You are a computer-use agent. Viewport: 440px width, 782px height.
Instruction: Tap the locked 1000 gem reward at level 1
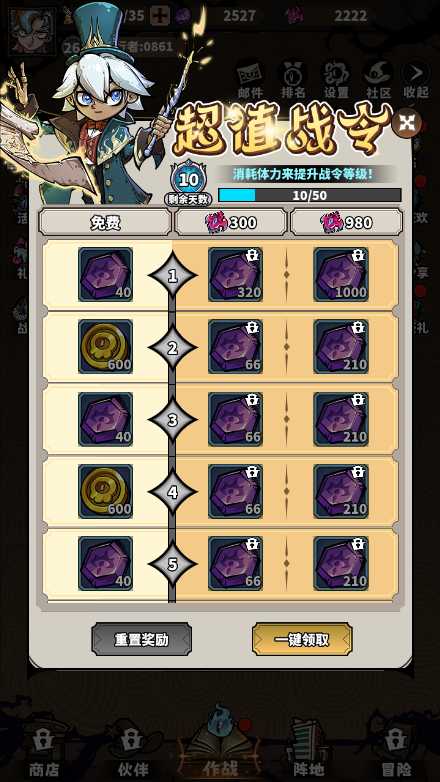click(x=341, y=275)
